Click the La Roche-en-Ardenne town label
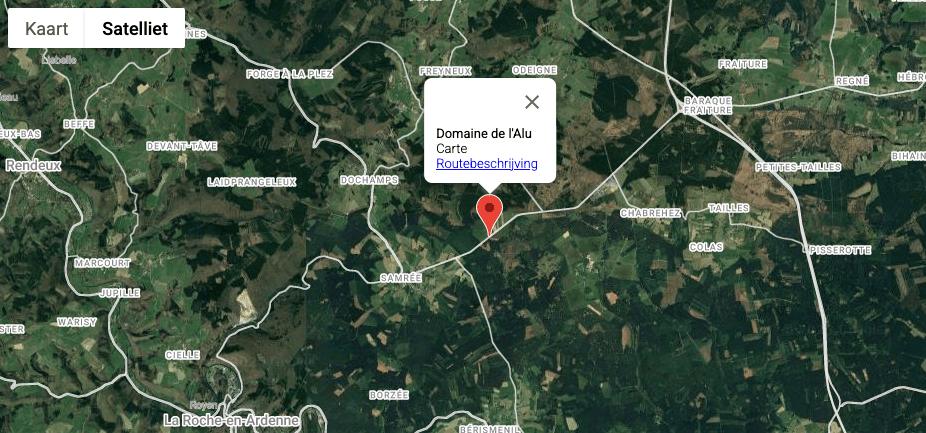The image size is (926, 433). (232, 421)
